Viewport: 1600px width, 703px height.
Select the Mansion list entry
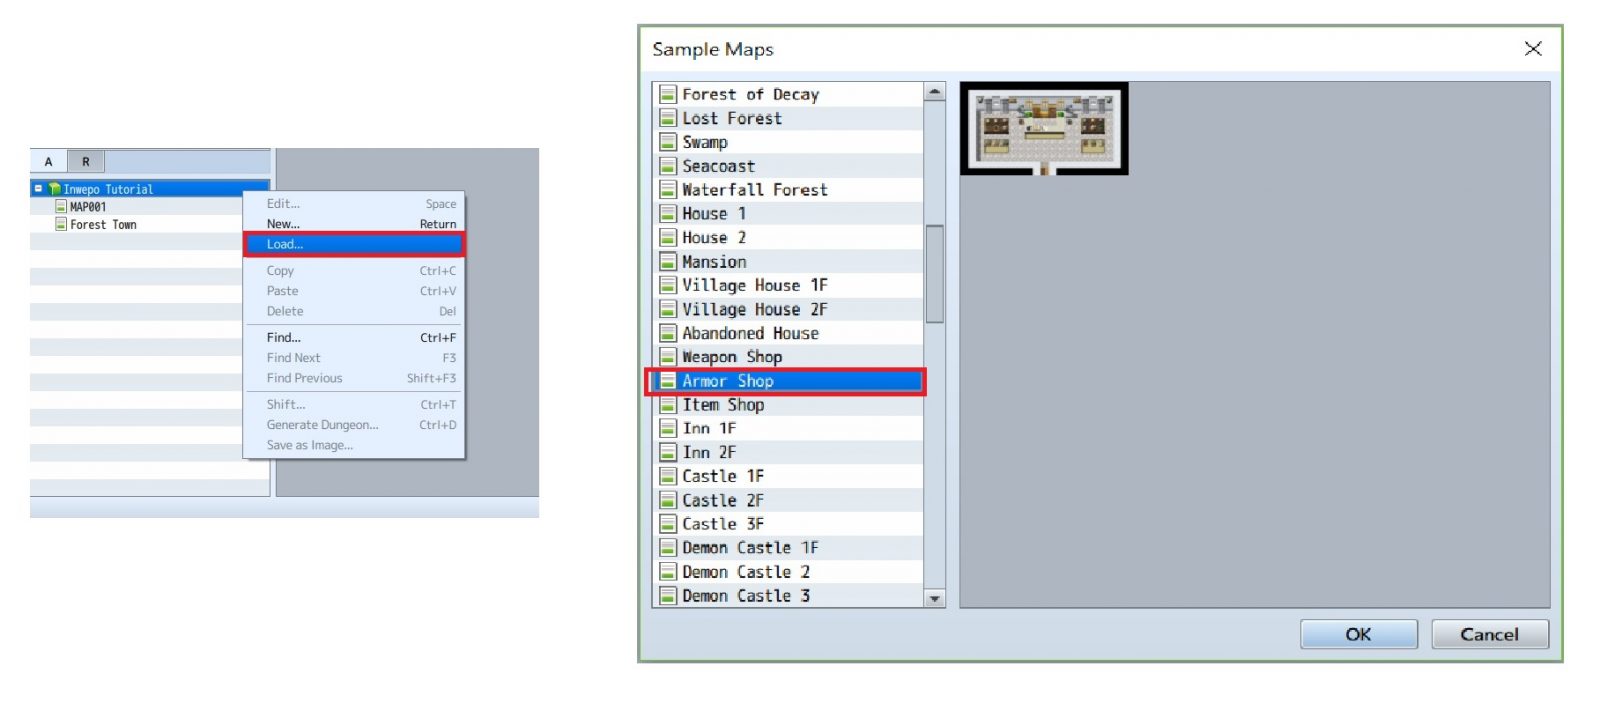point(787,261)
